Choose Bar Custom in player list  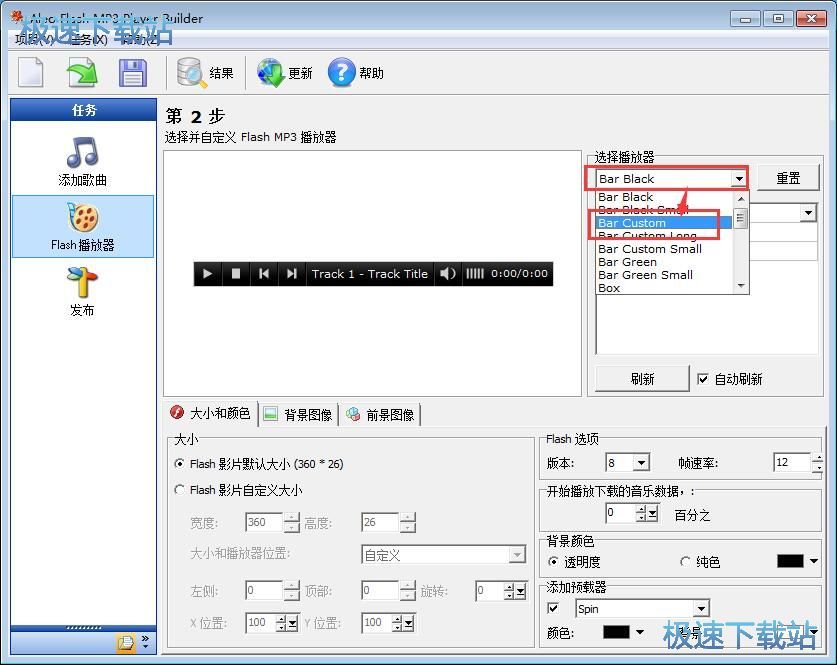click(x=664, y=223)
